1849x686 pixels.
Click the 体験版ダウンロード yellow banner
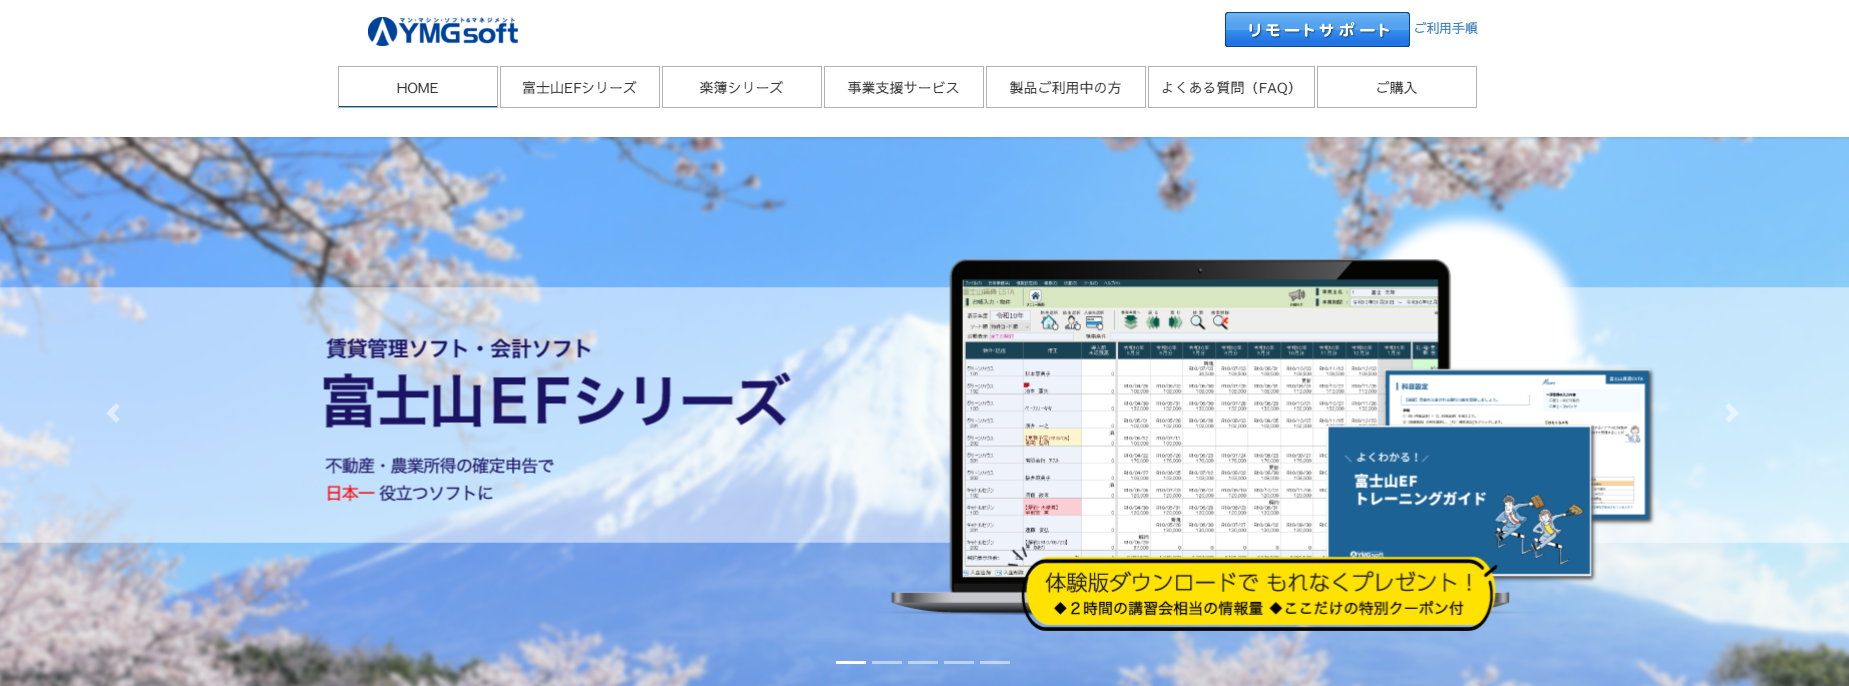[x=1258, y=594]
